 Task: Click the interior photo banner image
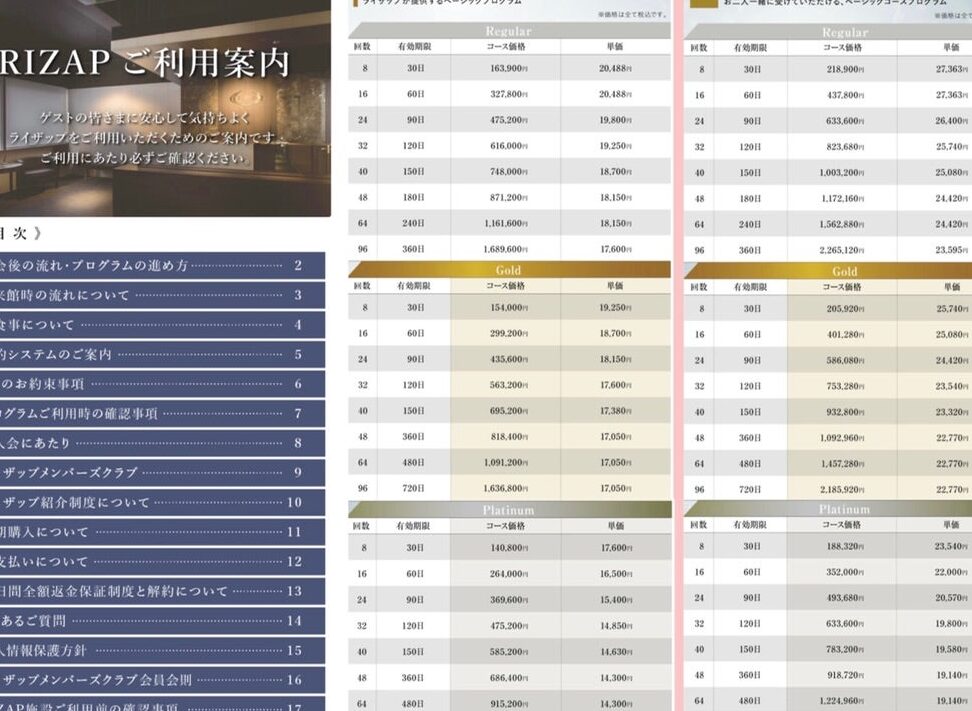165,108
